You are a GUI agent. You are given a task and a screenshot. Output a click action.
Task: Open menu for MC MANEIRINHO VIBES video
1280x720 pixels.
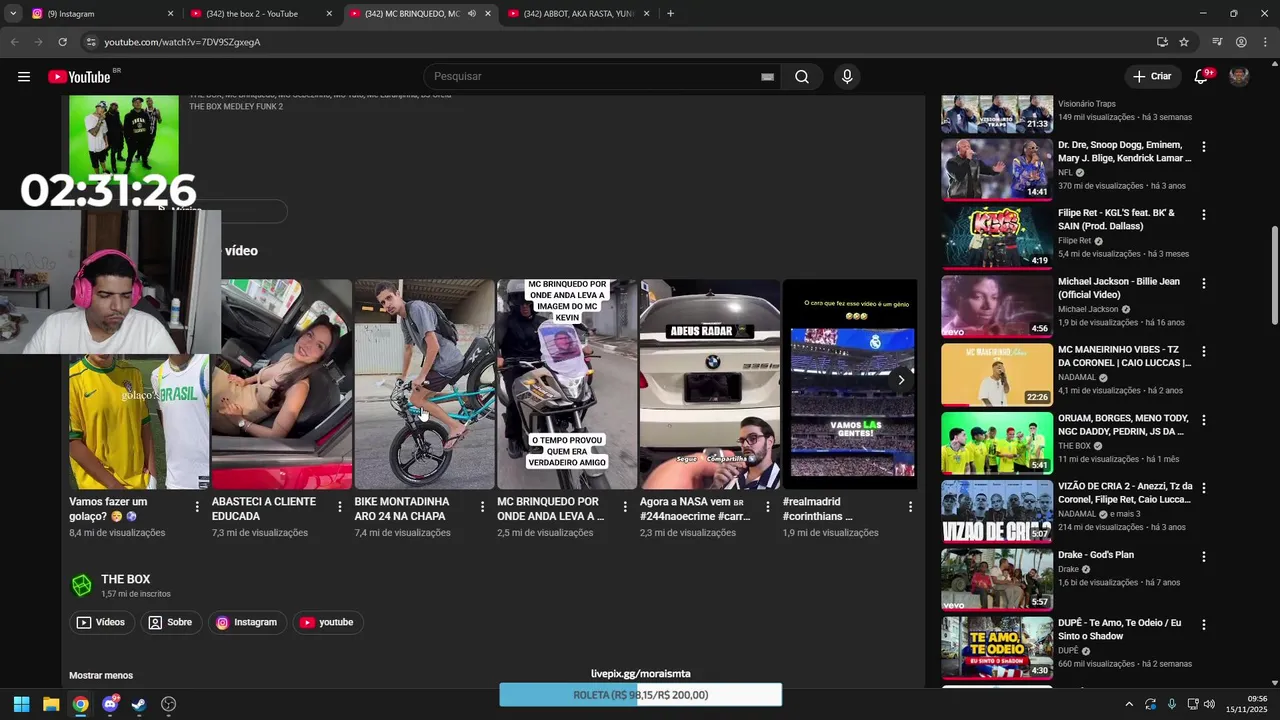[1204, 352]
